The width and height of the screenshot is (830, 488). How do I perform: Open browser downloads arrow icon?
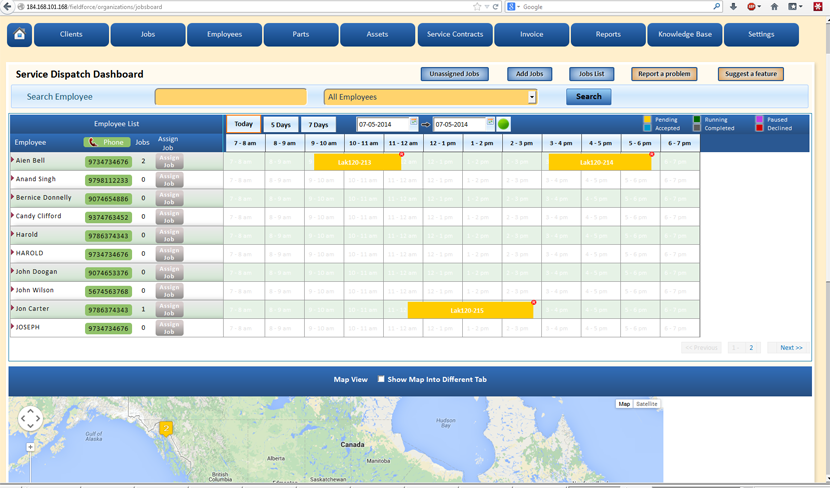click(733, 6)
